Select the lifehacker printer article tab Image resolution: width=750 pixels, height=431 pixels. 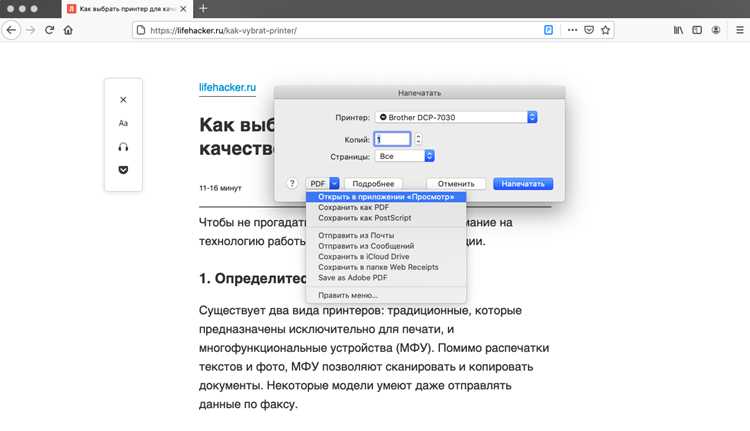[x=127, y=9]
